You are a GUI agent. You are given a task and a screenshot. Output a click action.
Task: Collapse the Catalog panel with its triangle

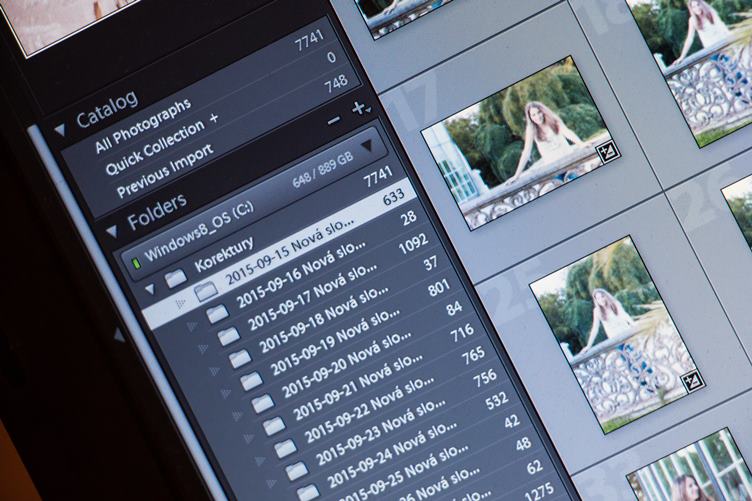(x=61, y=129)
